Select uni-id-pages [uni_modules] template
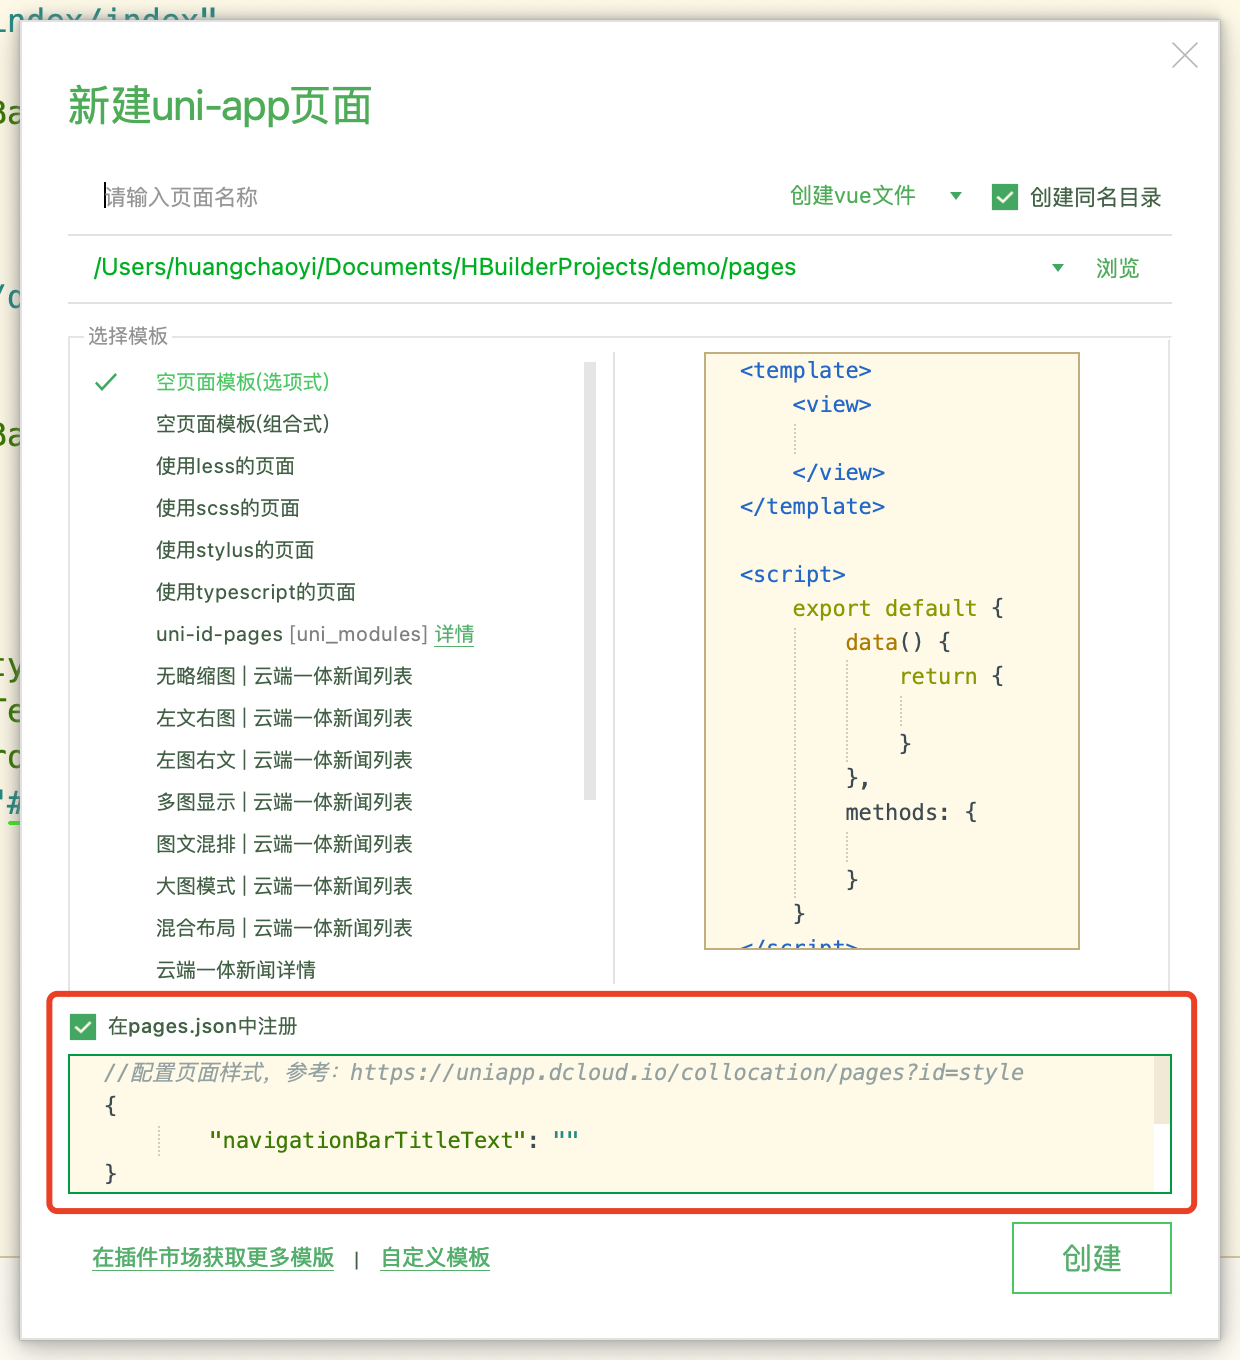 [292, 634]
